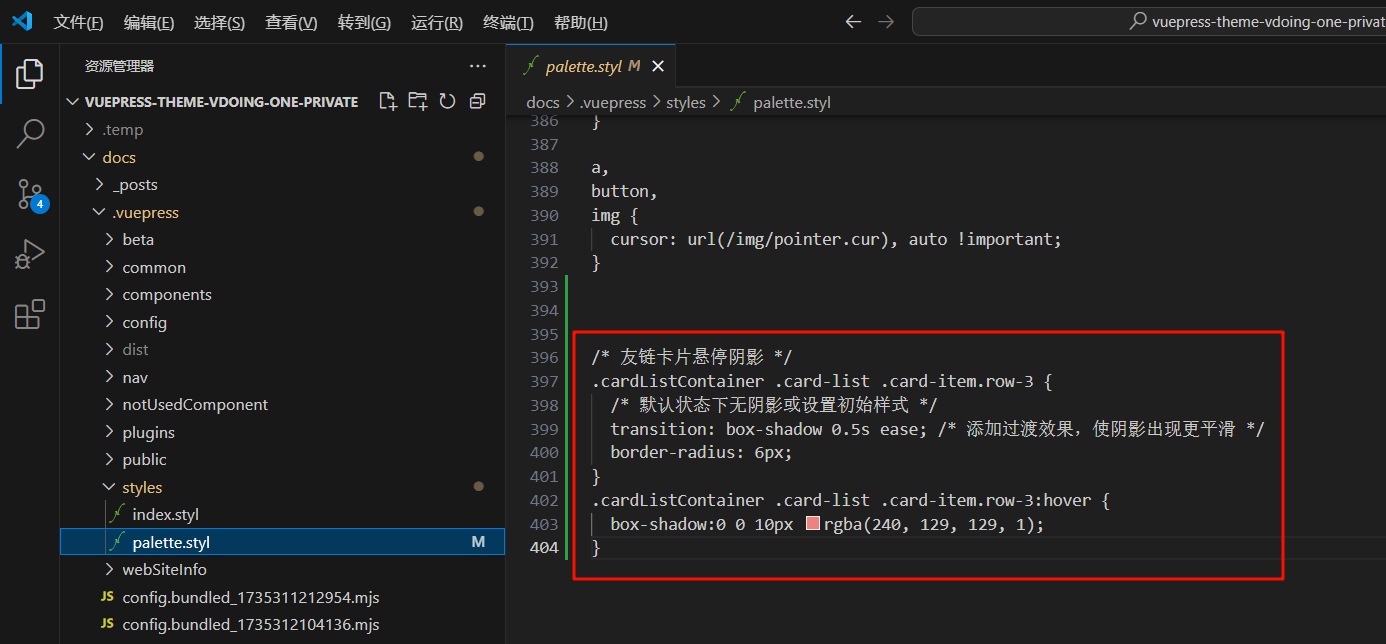Screen dimensions: 1386x644
Task: Open the 终端(T) menu
Action: [x=508, y=22]
